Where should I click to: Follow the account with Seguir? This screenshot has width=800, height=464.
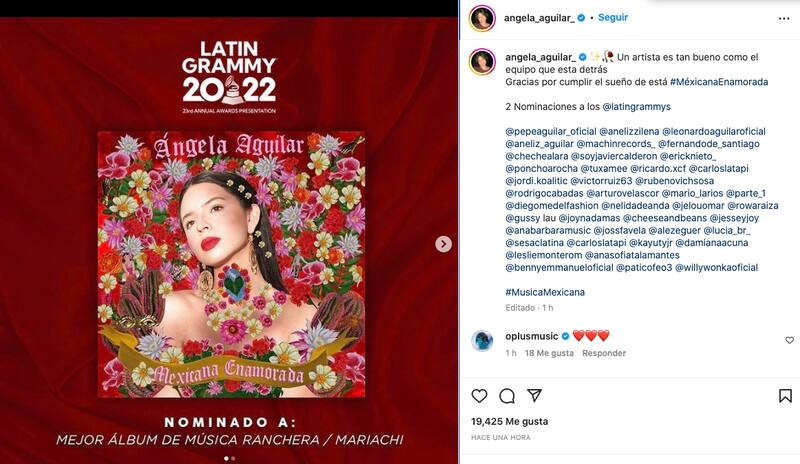[613, 17]
